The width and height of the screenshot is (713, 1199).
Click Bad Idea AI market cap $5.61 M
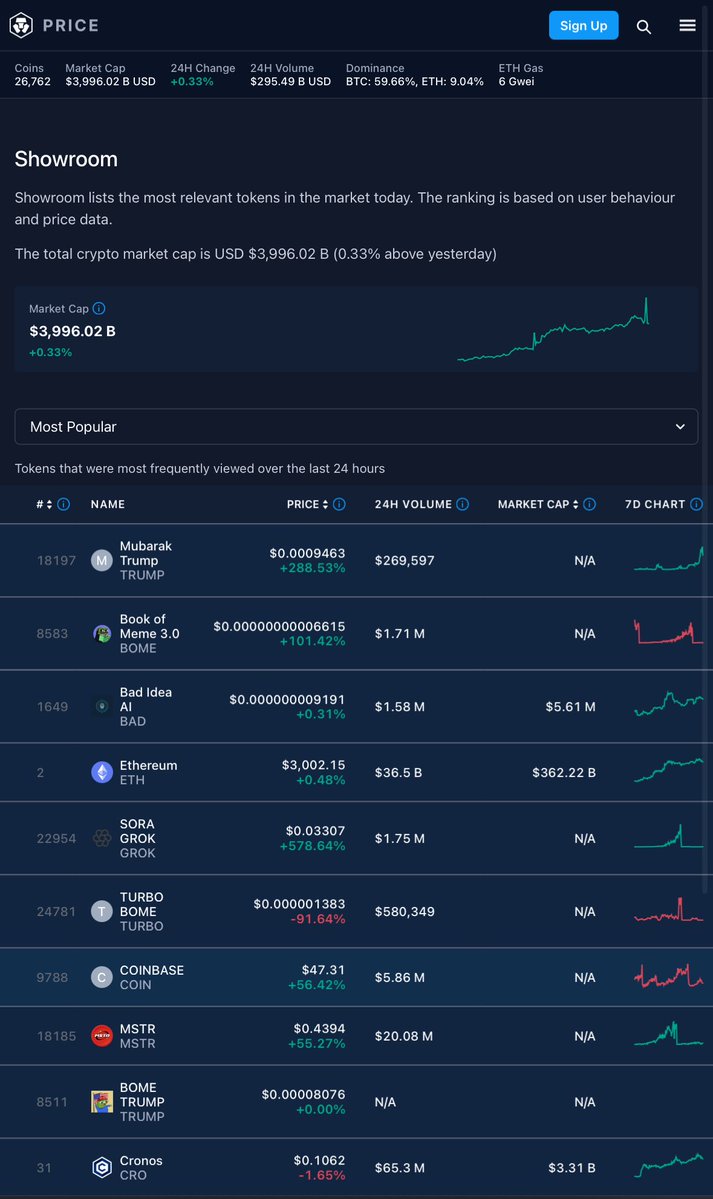(x=571, y=707)
